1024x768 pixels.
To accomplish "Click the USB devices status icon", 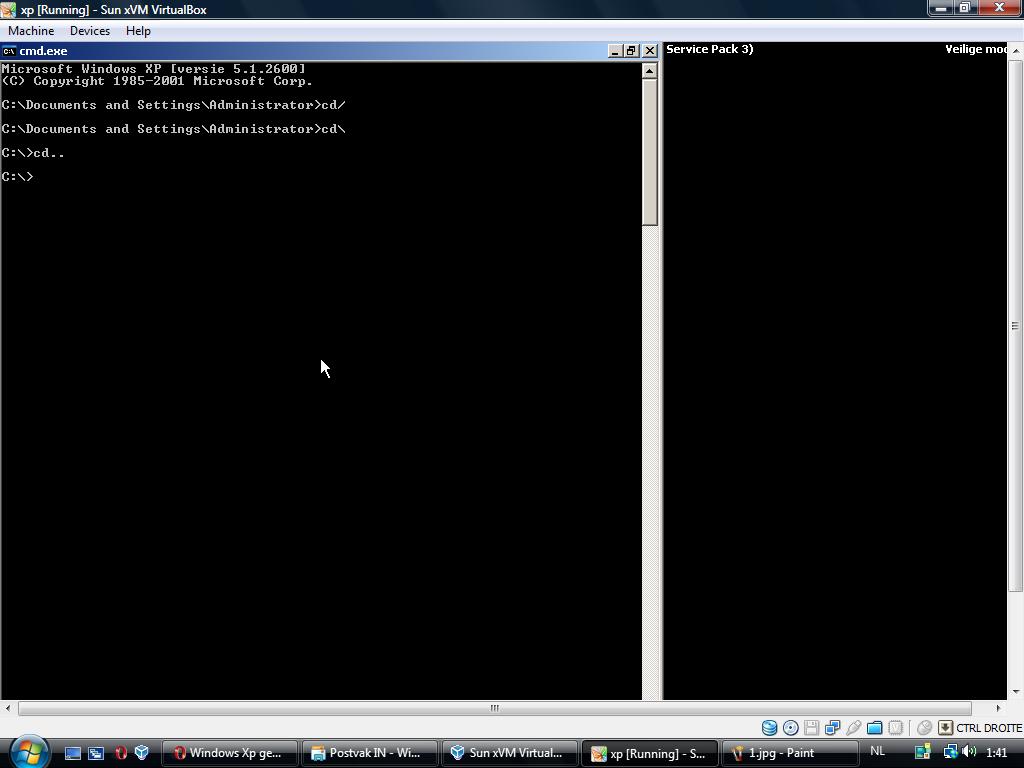I will click(x=853, y=728).
